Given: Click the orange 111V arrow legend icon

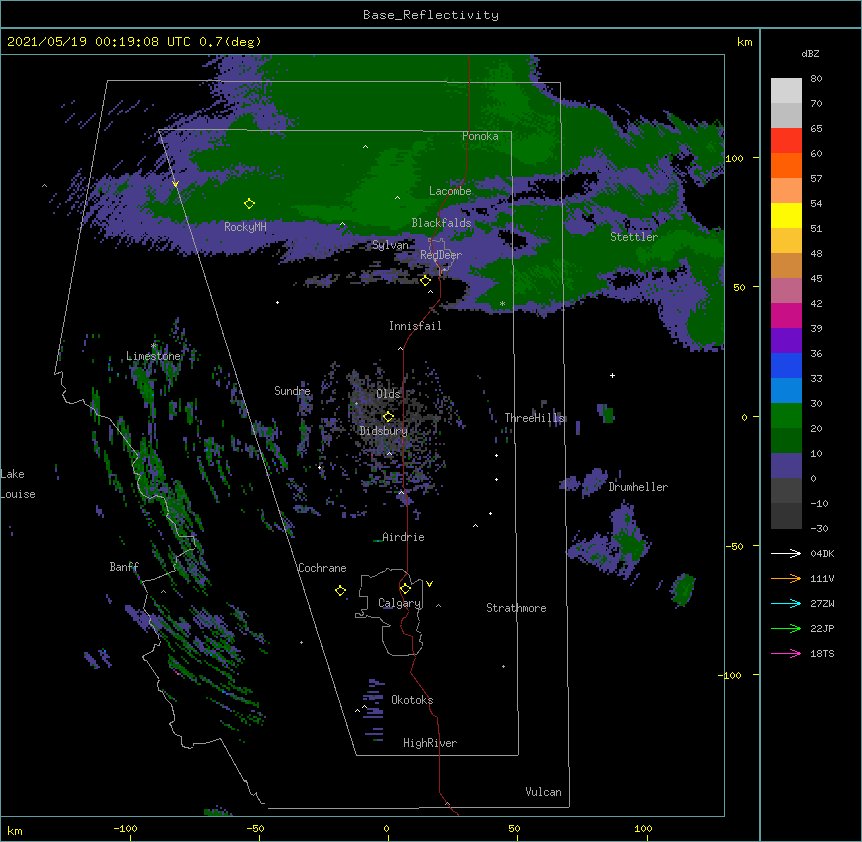Looking at the screenshot, I should coord(786,579).
